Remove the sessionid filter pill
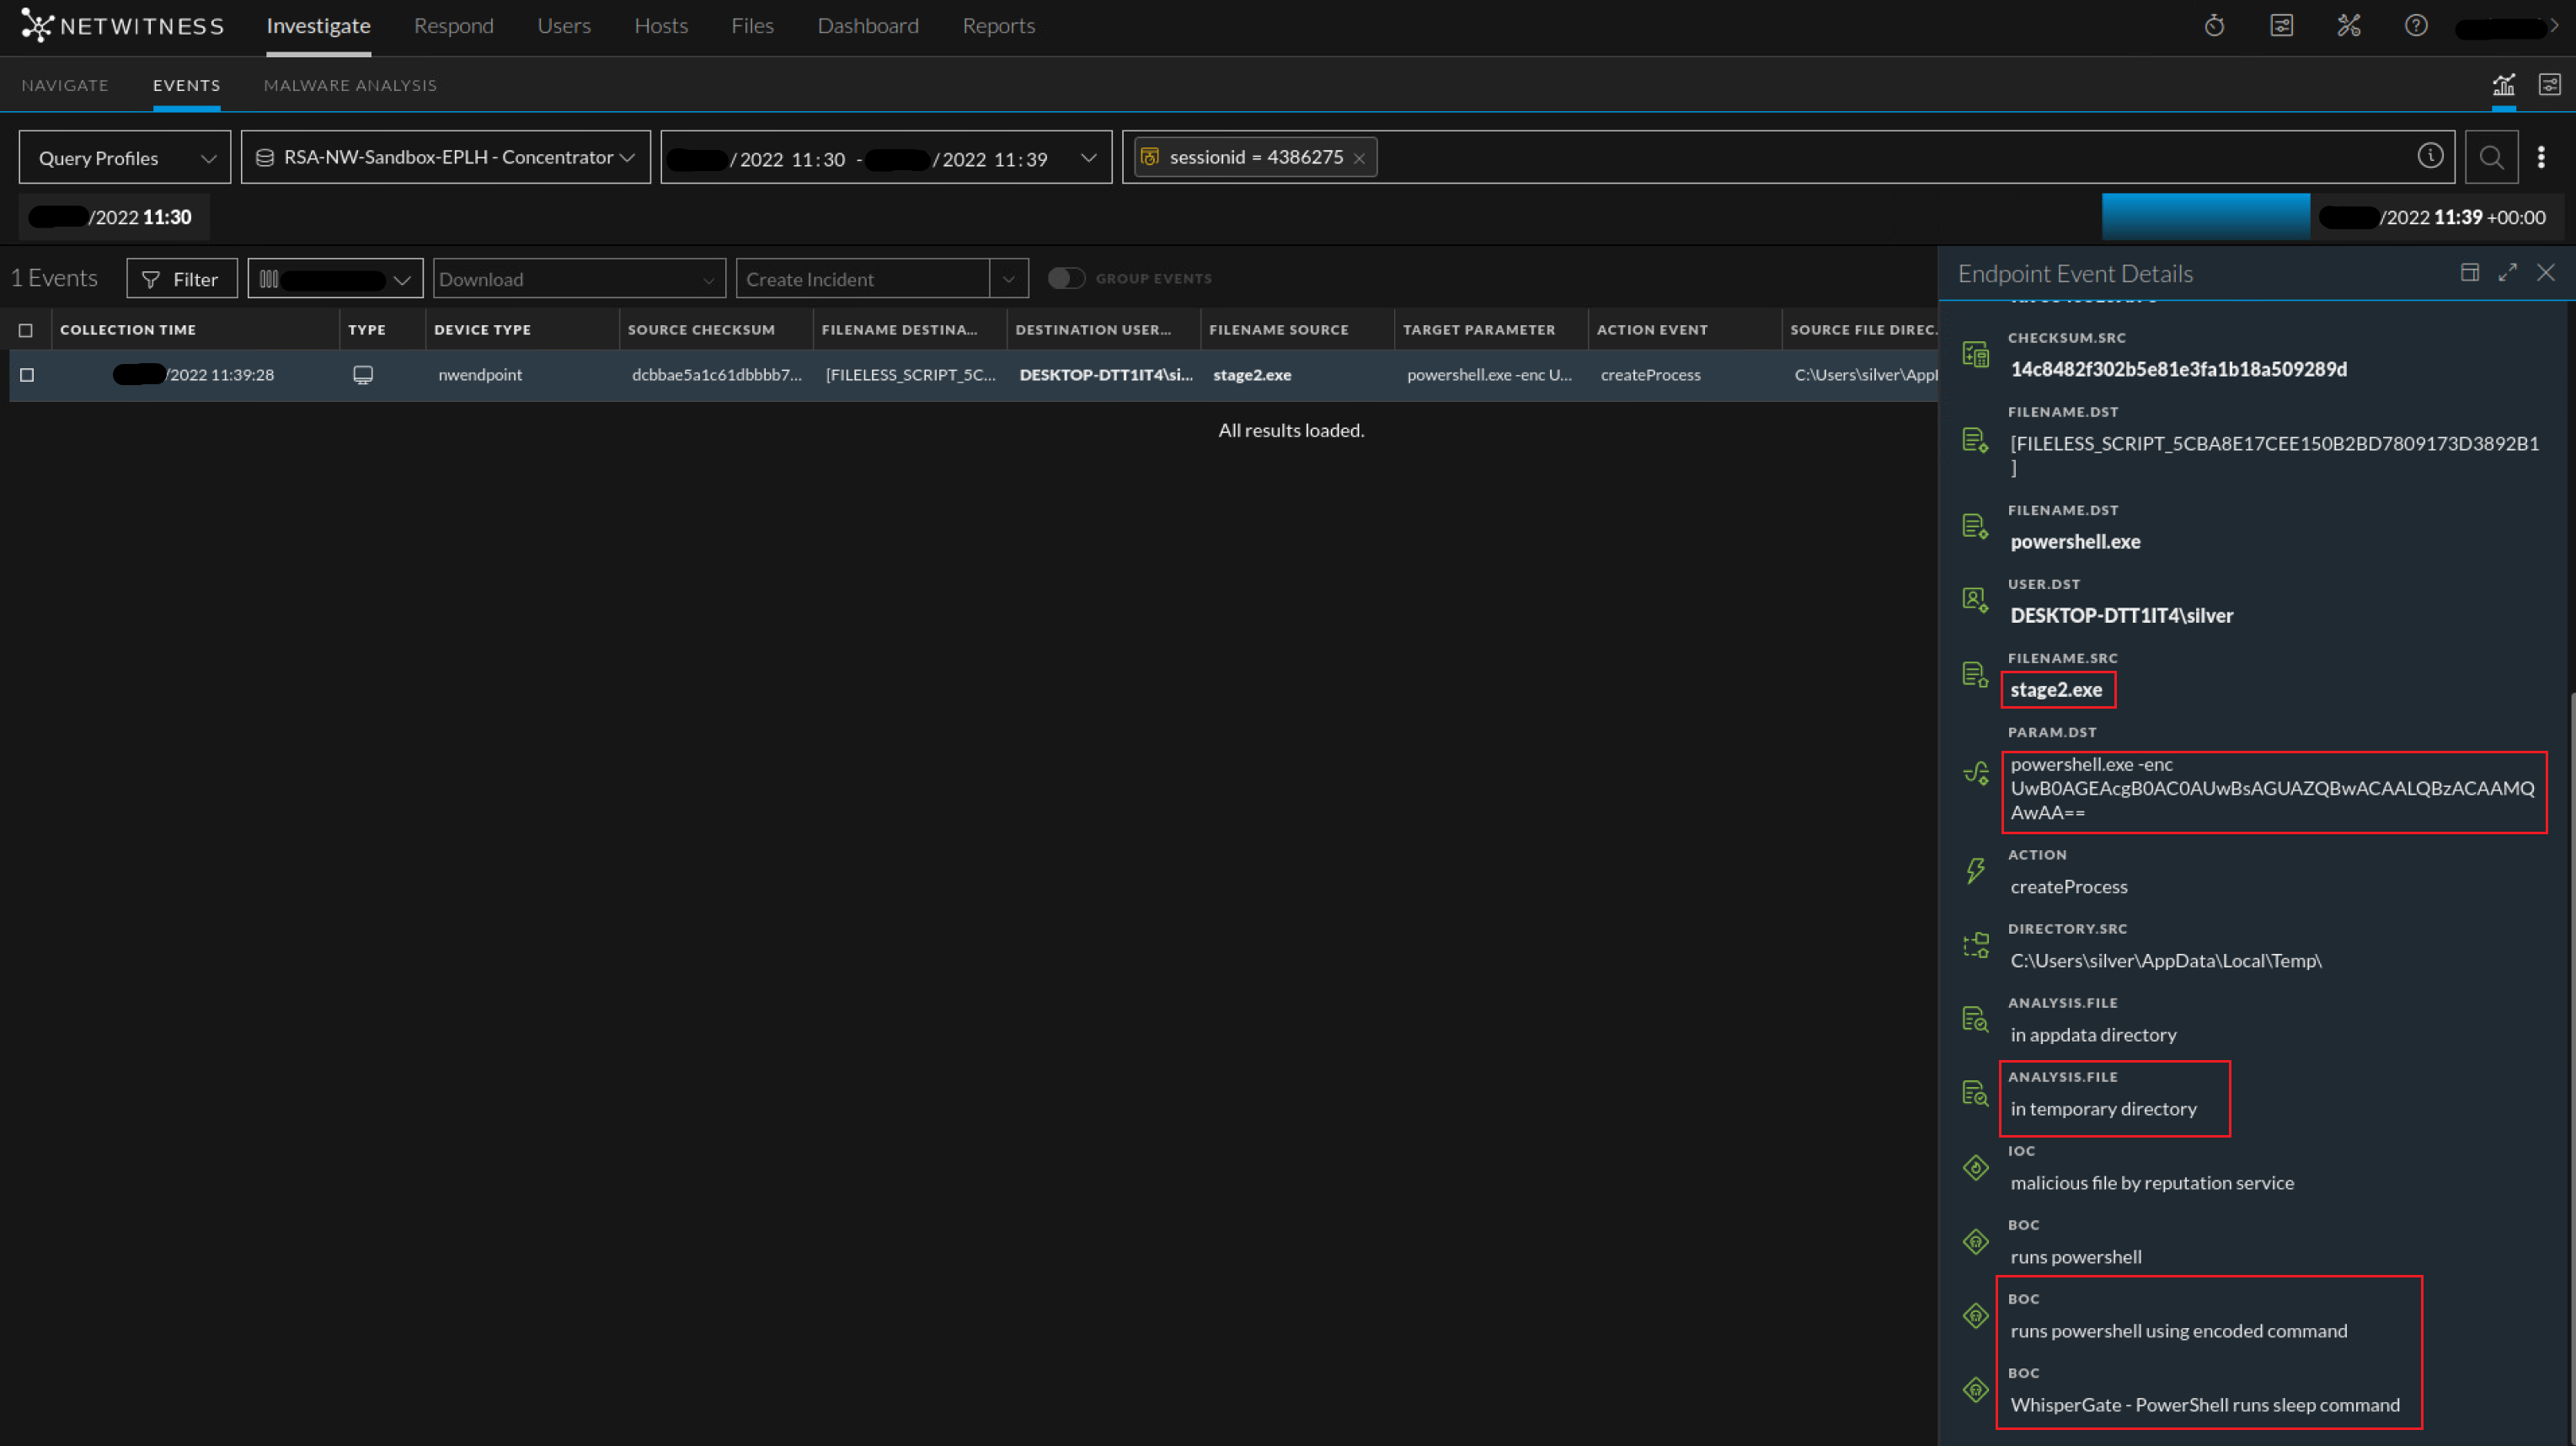Image resolution: width=2576 pixels, height=1446 pixels. [x=1359, y=158]
